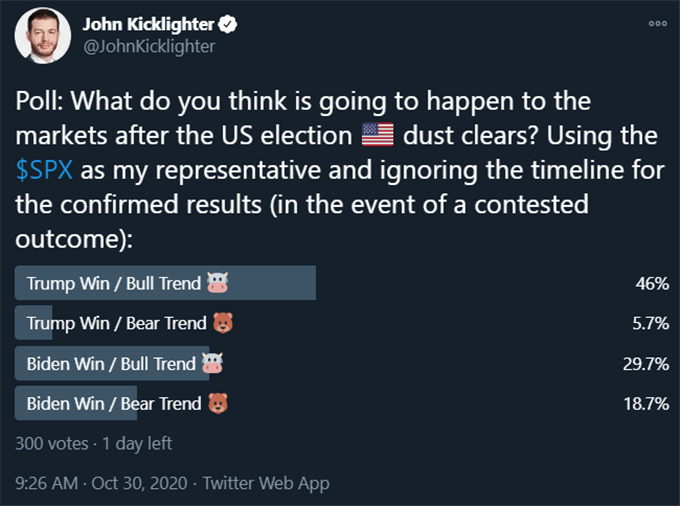Open the three-dot more options menu
Screen dimensions: 680x506
point(657,23)
